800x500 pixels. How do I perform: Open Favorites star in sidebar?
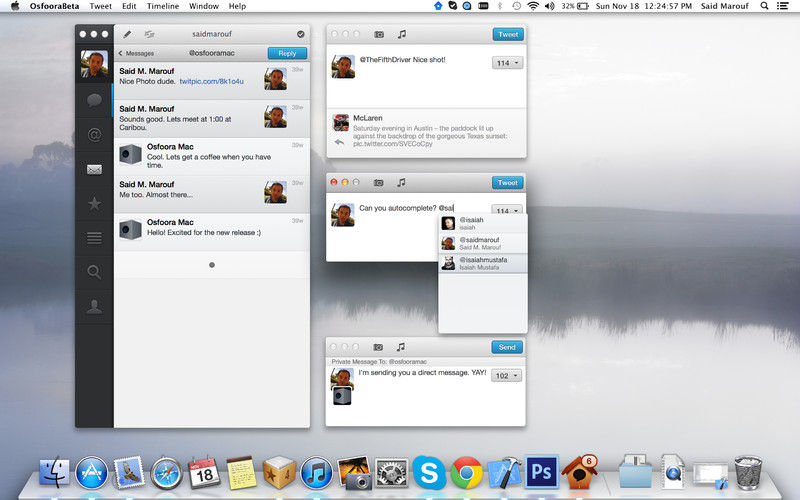94,204
